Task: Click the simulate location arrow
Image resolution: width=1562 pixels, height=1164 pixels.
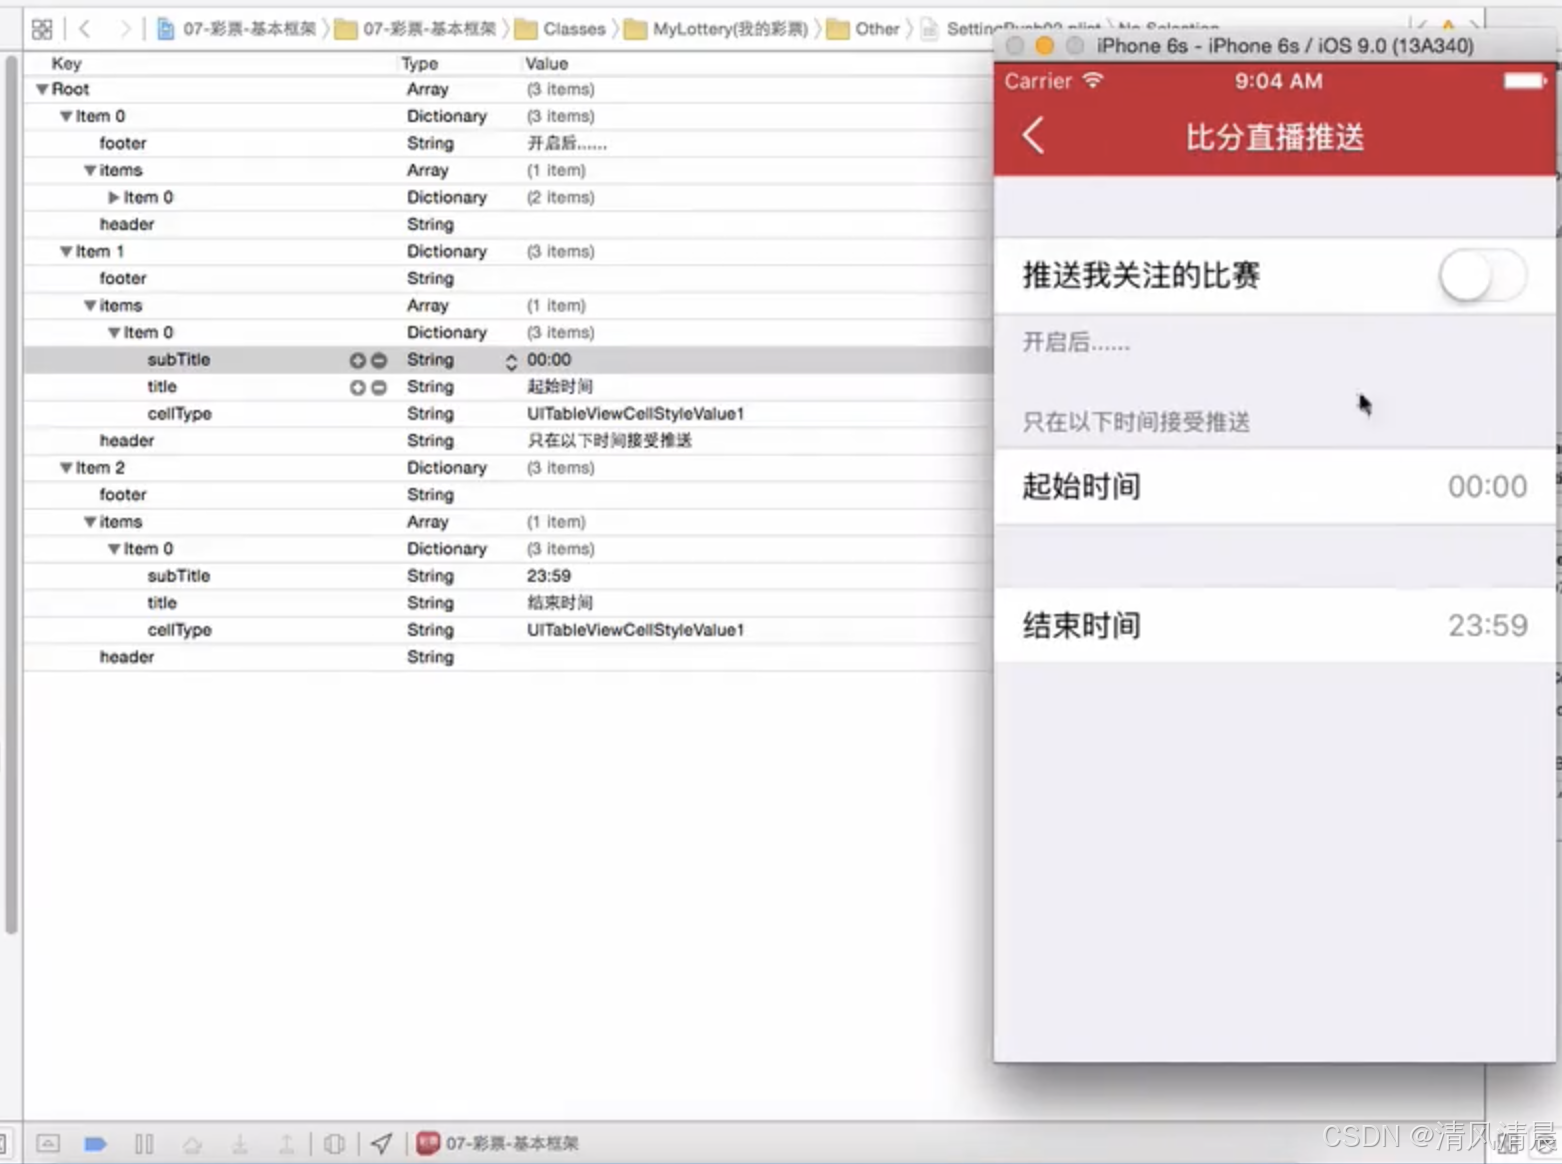Action: (x=381, y=1143)
